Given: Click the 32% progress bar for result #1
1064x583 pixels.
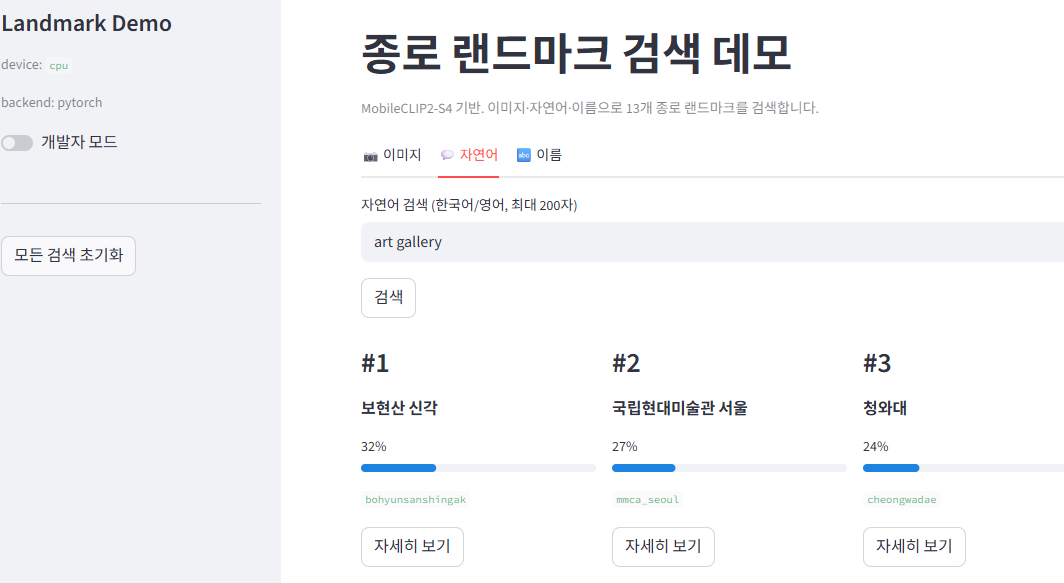Looking at the screenshot, I should tap(478, 468).
